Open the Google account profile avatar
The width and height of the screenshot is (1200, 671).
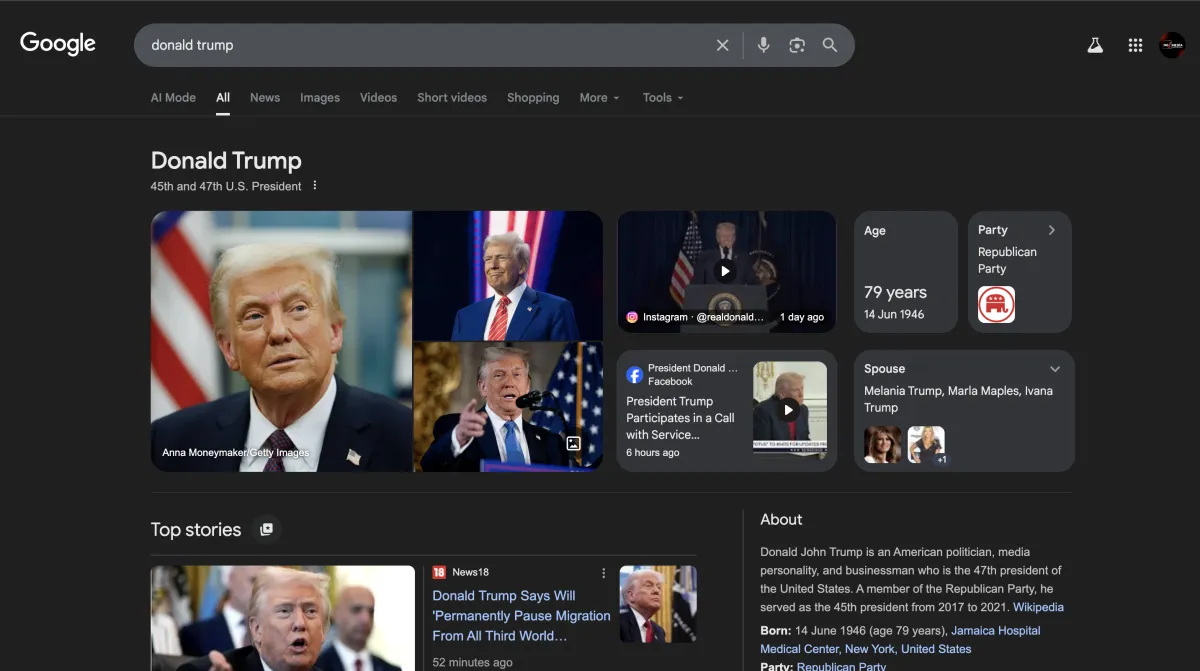pyautogui.click(x=1172, y=45)
